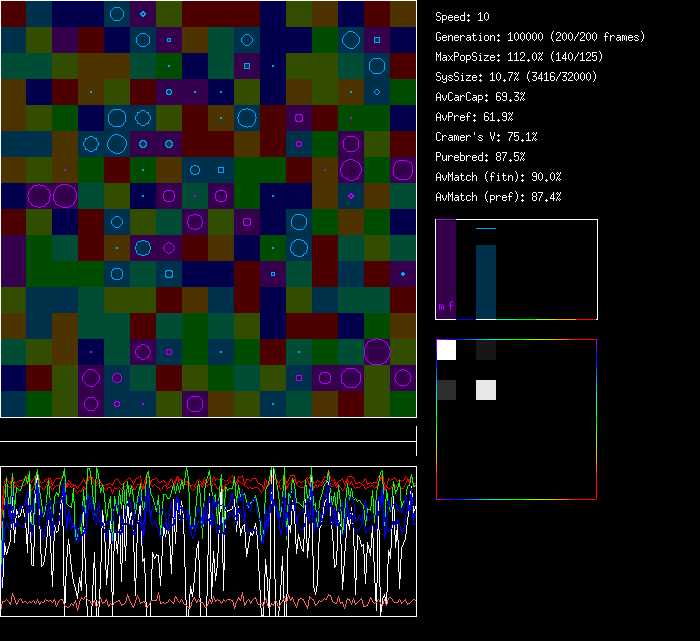The image size is (700, 641).
Task: Click the small cyan diamond at grid's right edge
Action: point(403,273)
